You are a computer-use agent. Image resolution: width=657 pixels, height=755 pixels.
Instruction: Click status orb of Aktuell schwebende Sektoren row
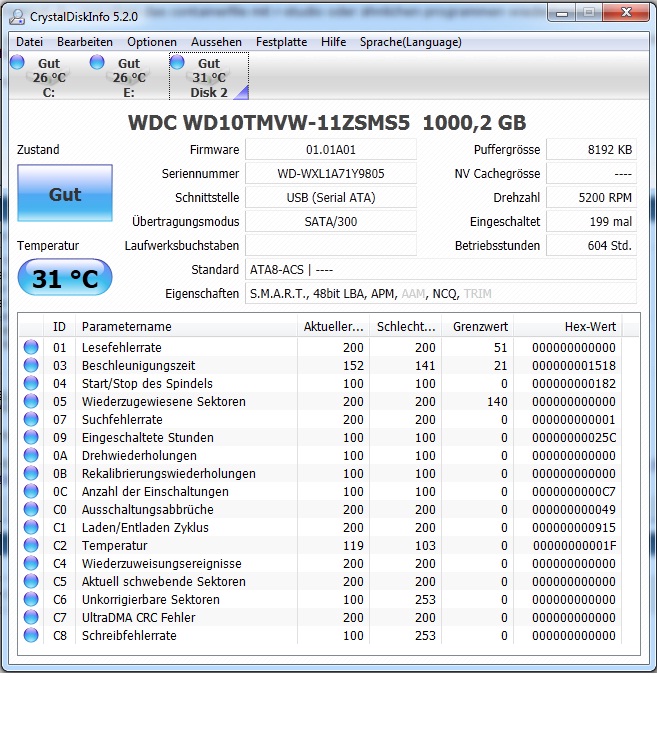click(x=31, y=581)
